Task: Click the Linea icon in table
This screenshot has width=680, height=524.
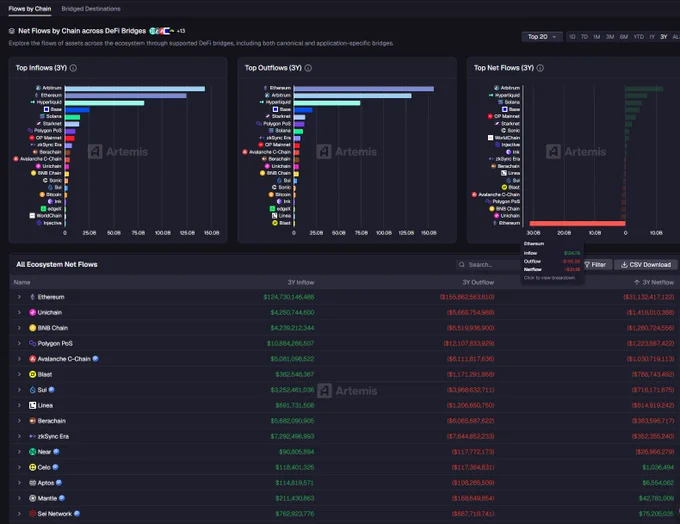Action: (33, 405)
